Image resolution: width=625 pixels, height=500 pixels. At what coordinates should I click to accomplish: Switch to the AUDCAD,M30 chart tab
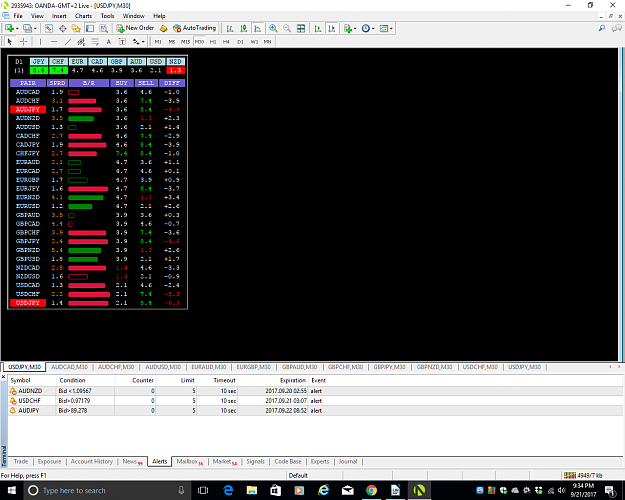coord(69,367)
